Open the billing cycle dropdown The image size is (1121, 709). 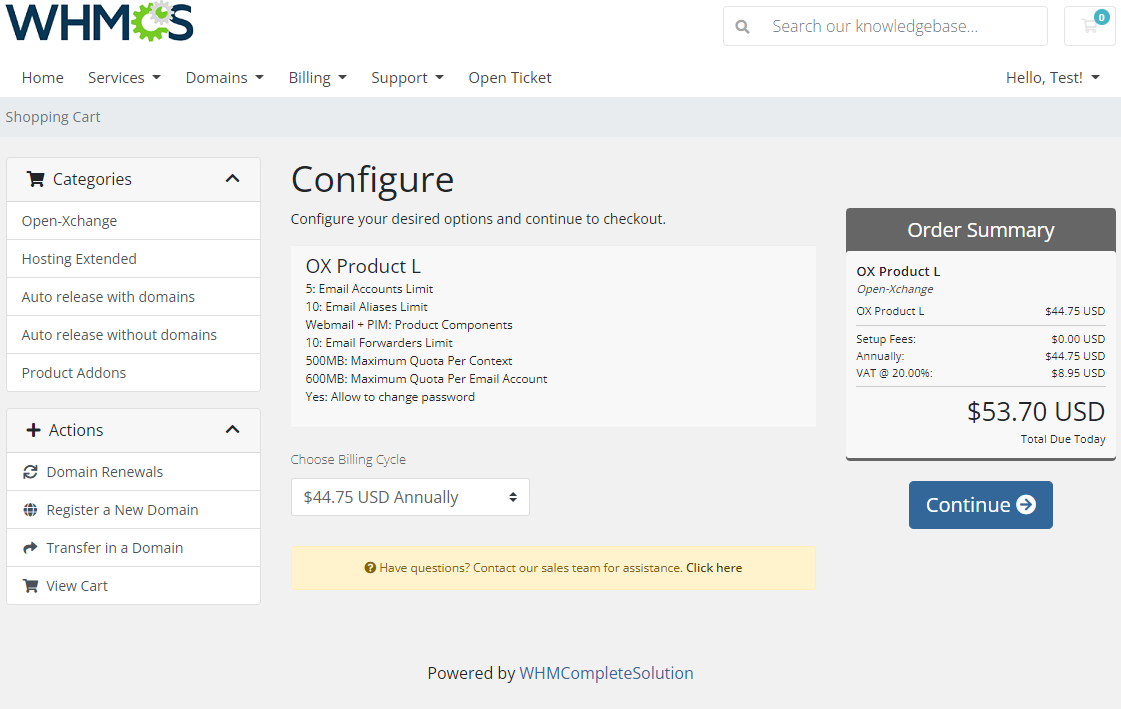coord(410,497)
